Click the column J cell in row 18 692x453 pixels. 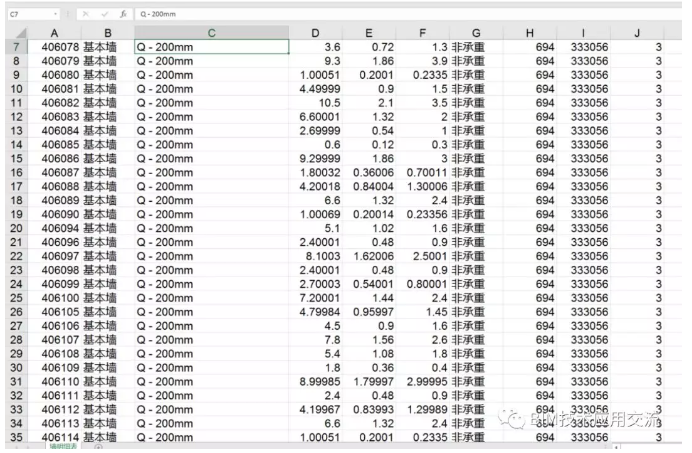[x=637, y=200]
